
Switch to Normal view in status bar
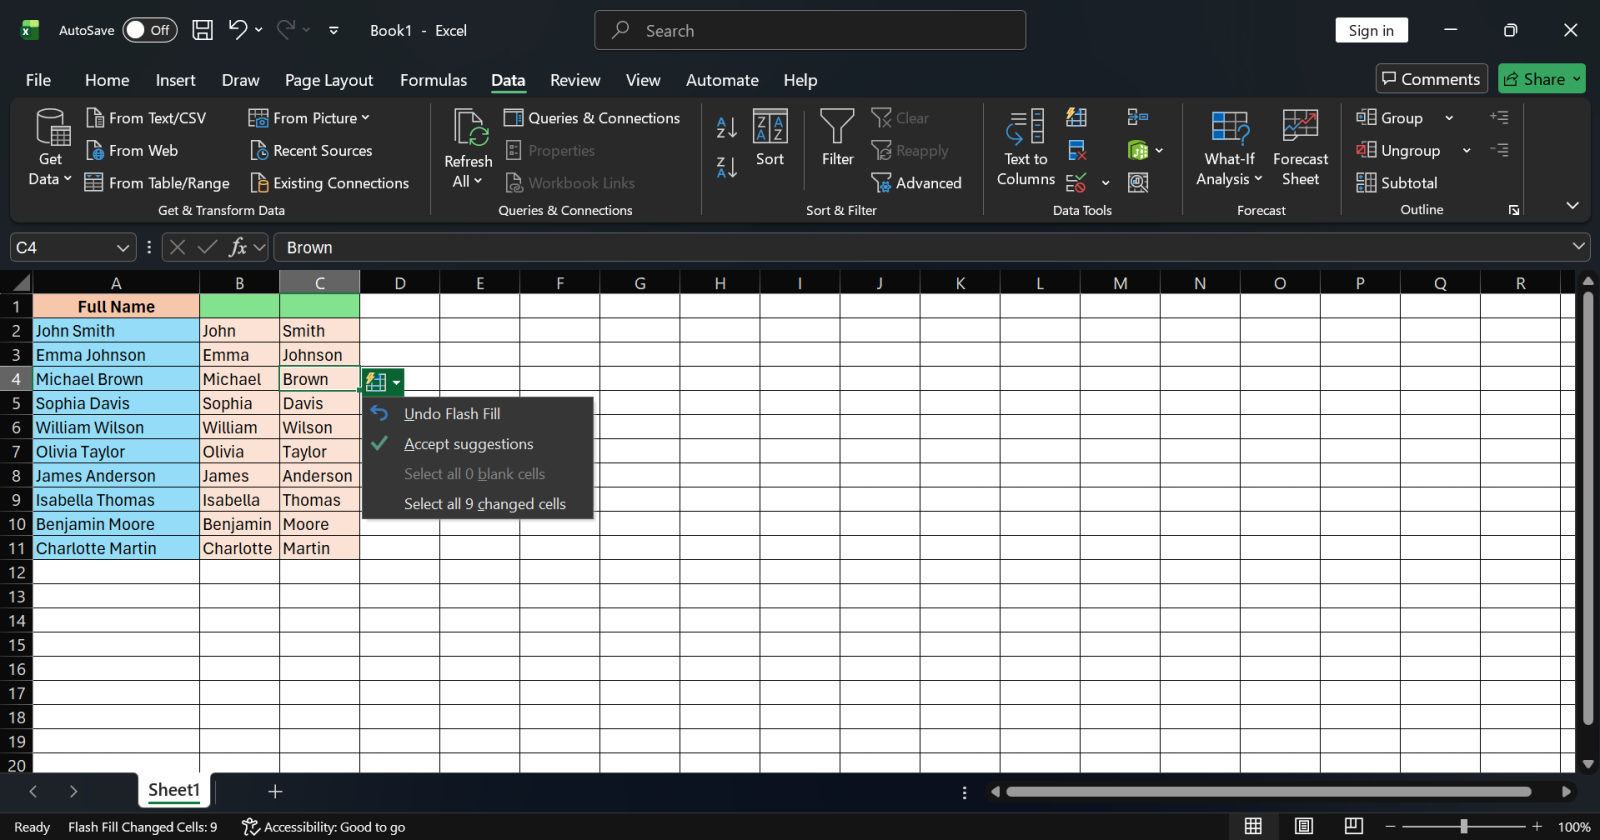coord(1252,826)
